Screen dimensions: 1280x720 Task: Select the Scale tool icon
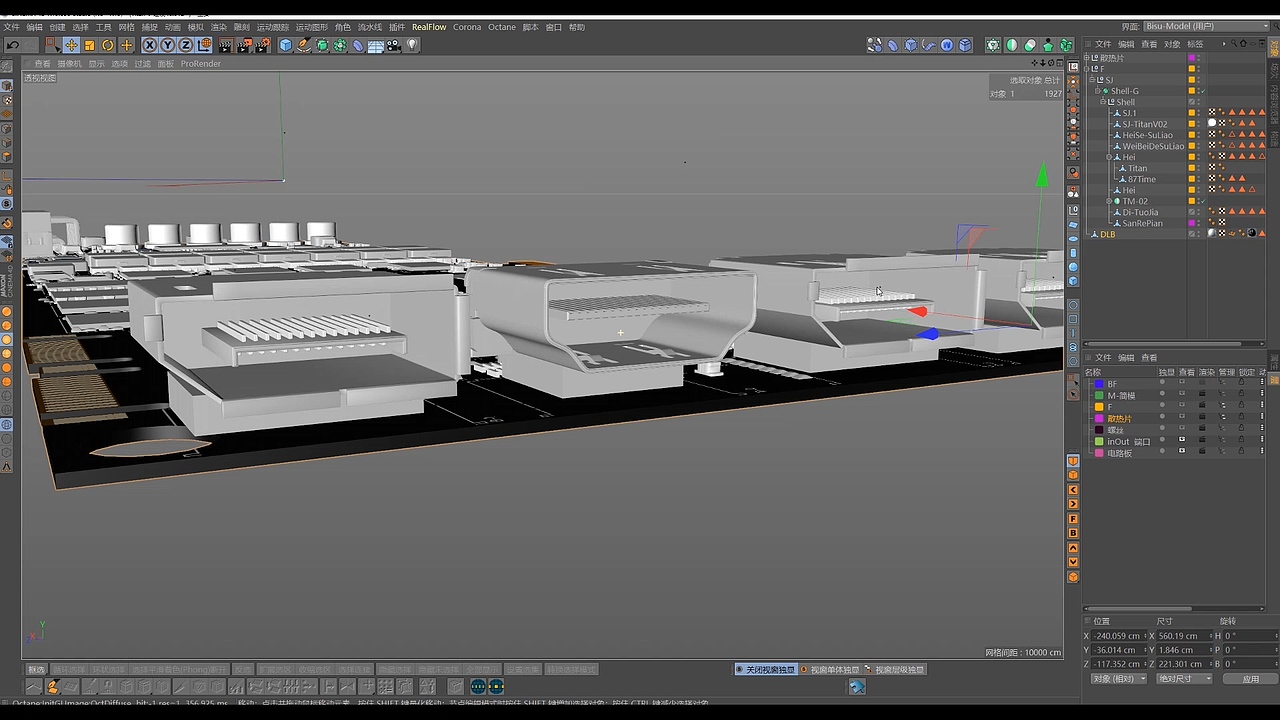click(89, 45)
